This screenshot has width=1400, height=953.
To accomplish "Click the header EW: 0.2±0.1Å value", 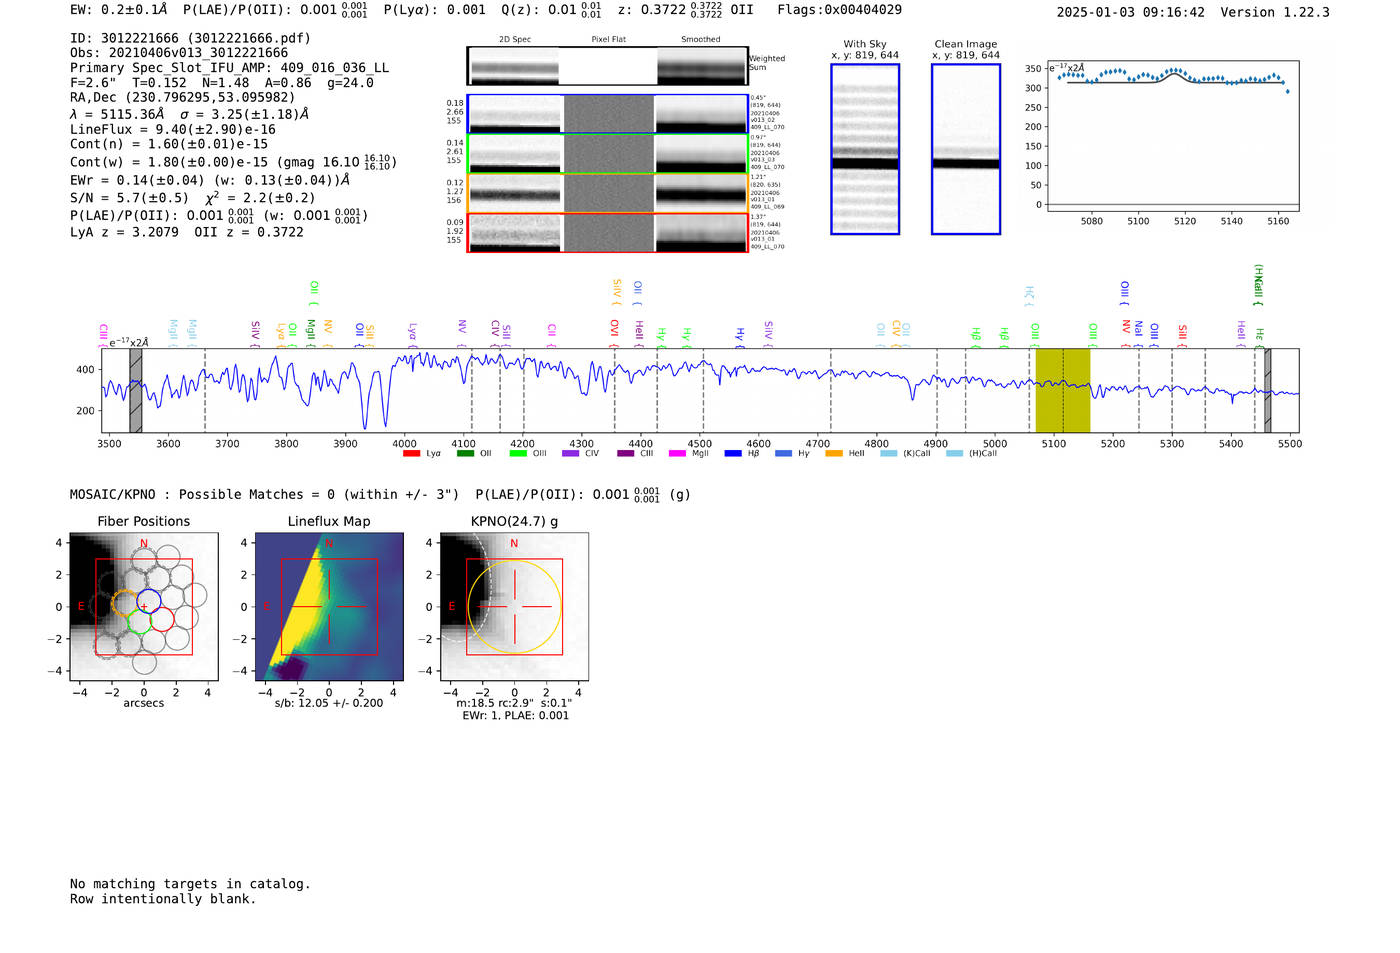I will point(119,10).
